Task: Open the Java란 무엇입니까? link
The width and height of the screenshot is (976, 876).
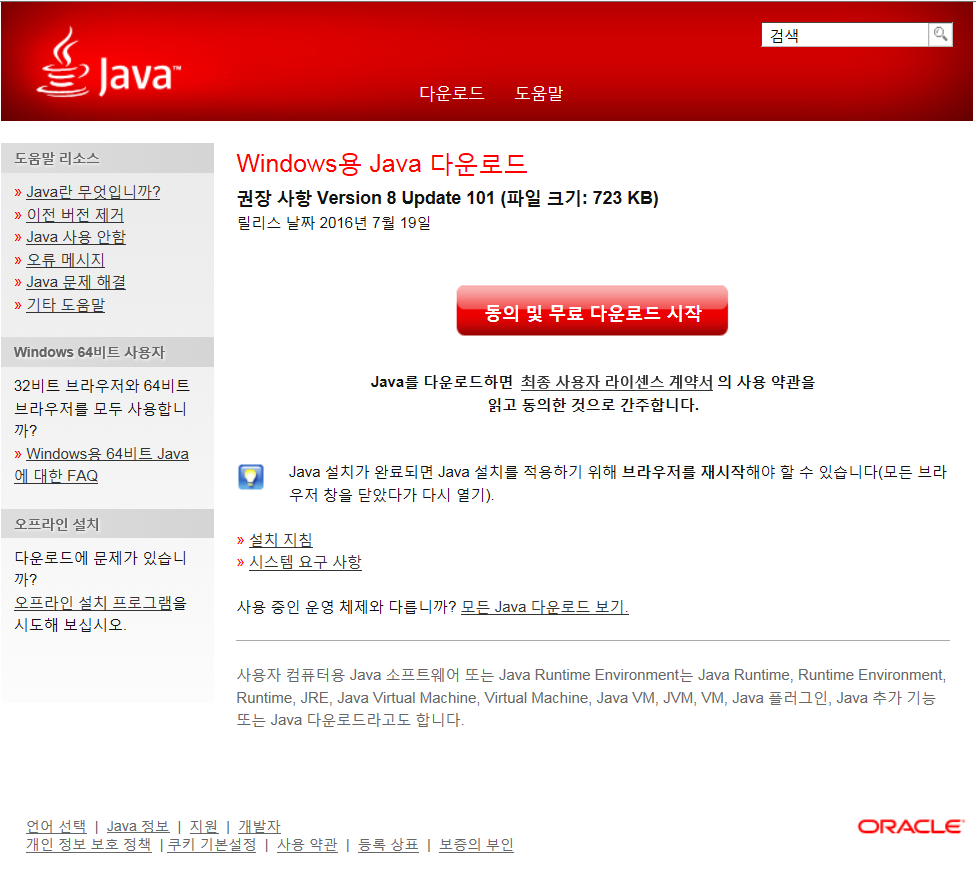Action: (x=93, y=192)
